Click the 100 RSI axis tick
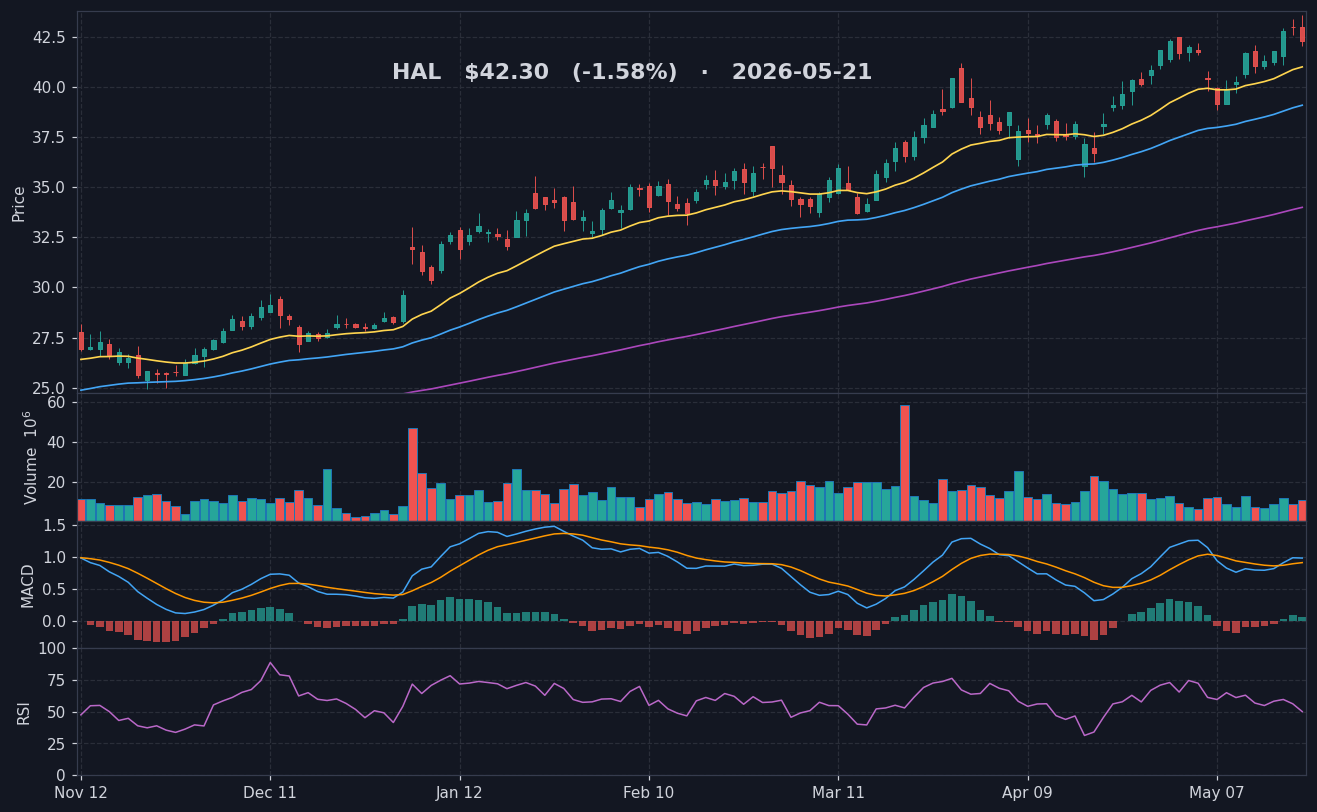This screenshot has height=812, width=1317. point(53,648)
